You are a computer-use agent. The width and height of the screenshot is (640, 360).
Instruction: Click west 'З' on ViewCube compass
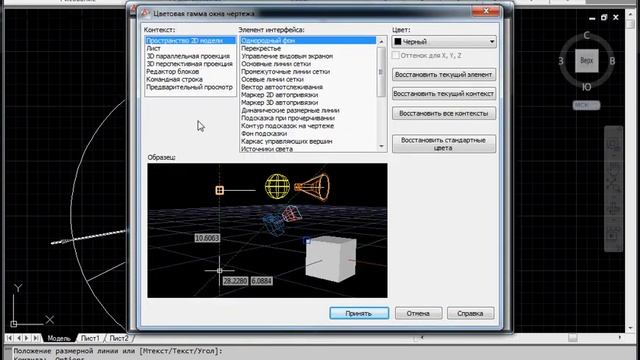561,61
